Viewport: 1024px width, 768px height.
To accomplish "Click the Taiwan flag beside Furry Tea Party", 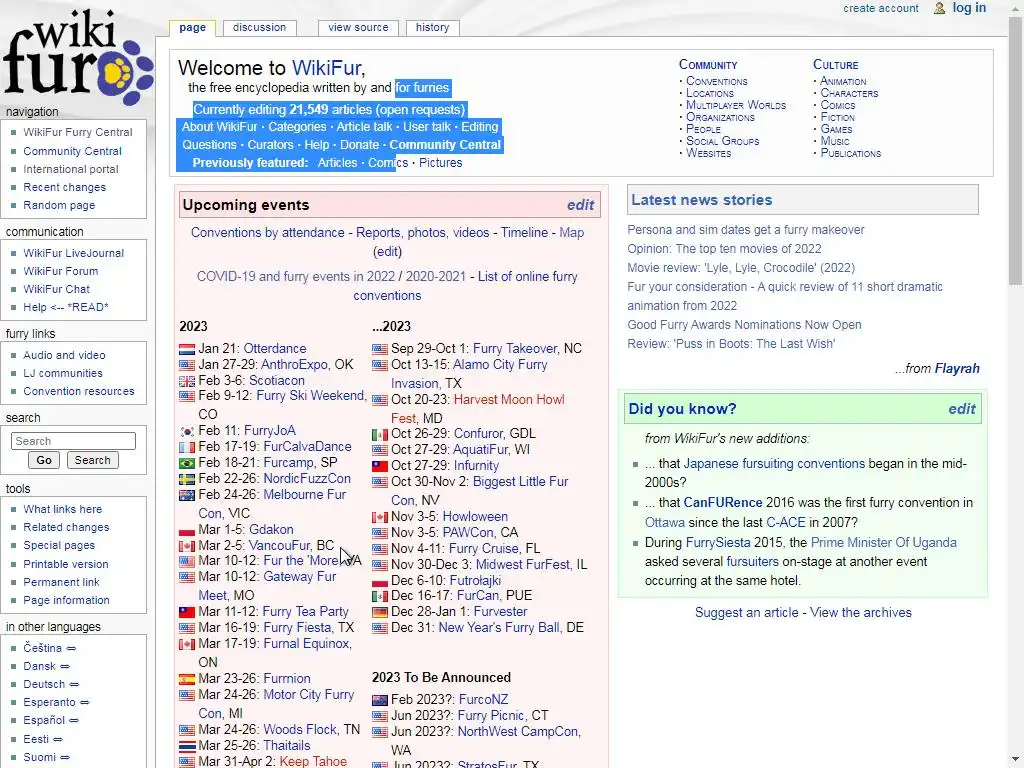I will point(187,613).
